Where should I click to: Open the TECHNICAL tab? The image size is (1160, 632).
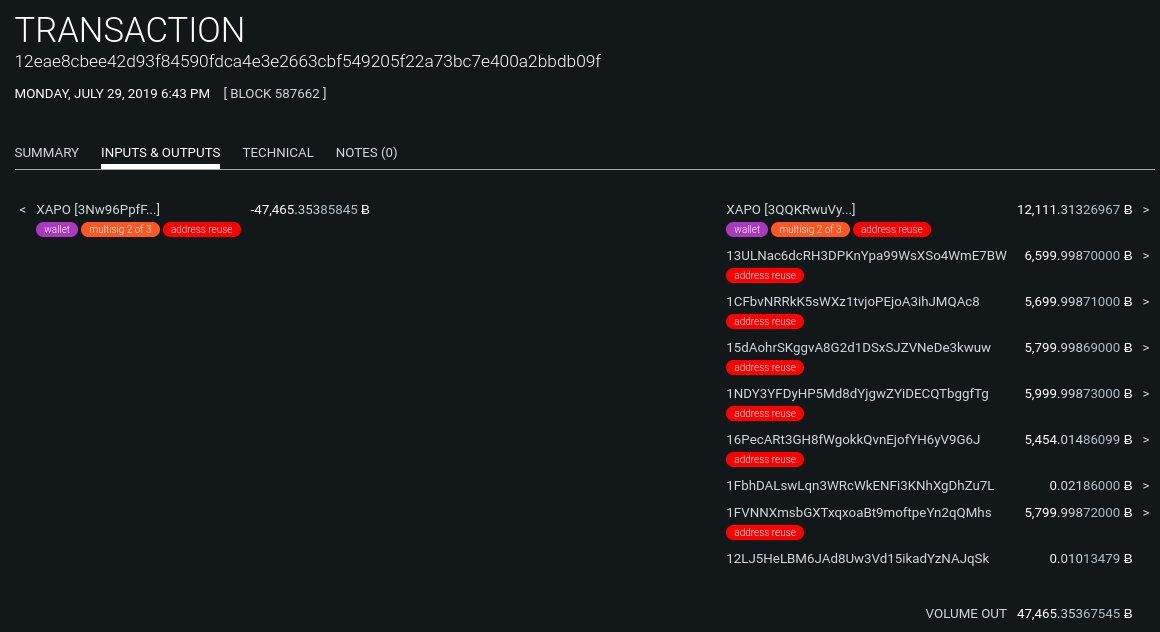[x=278, y=152]
